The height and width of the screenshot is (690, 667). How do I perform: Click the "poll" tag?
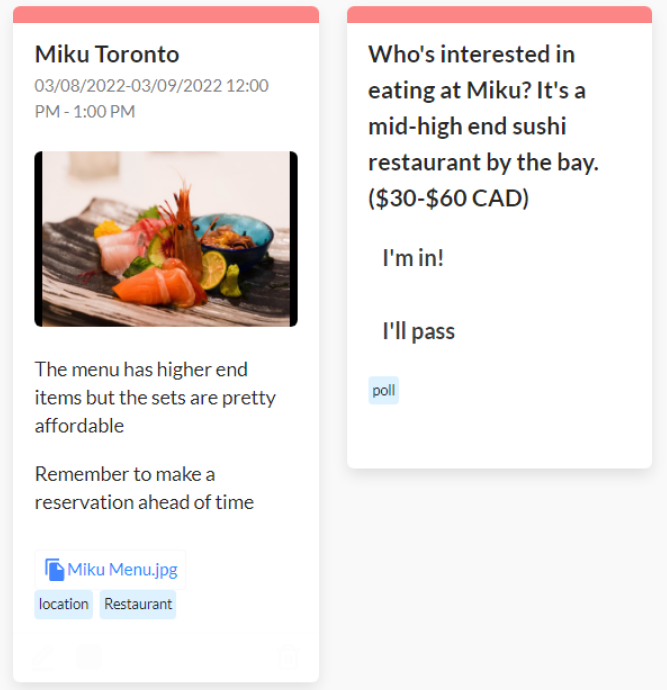tap(383, 390)
